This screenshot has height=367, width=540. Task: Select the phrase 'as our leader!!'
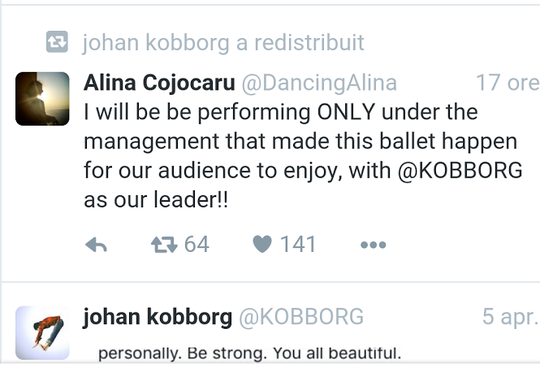click(x=156, y=200)
